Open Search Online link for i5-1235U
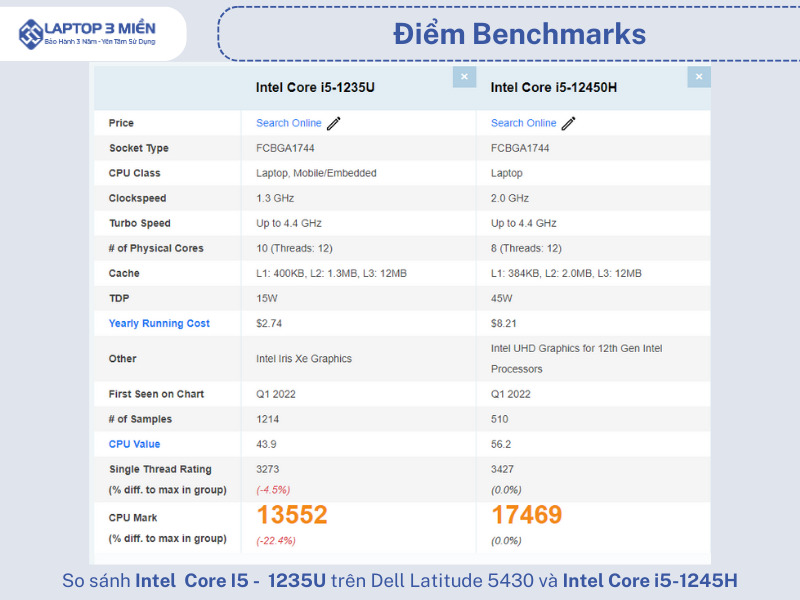Image resolution: width=800 pixels, height=600 pixels. (288, 123)
